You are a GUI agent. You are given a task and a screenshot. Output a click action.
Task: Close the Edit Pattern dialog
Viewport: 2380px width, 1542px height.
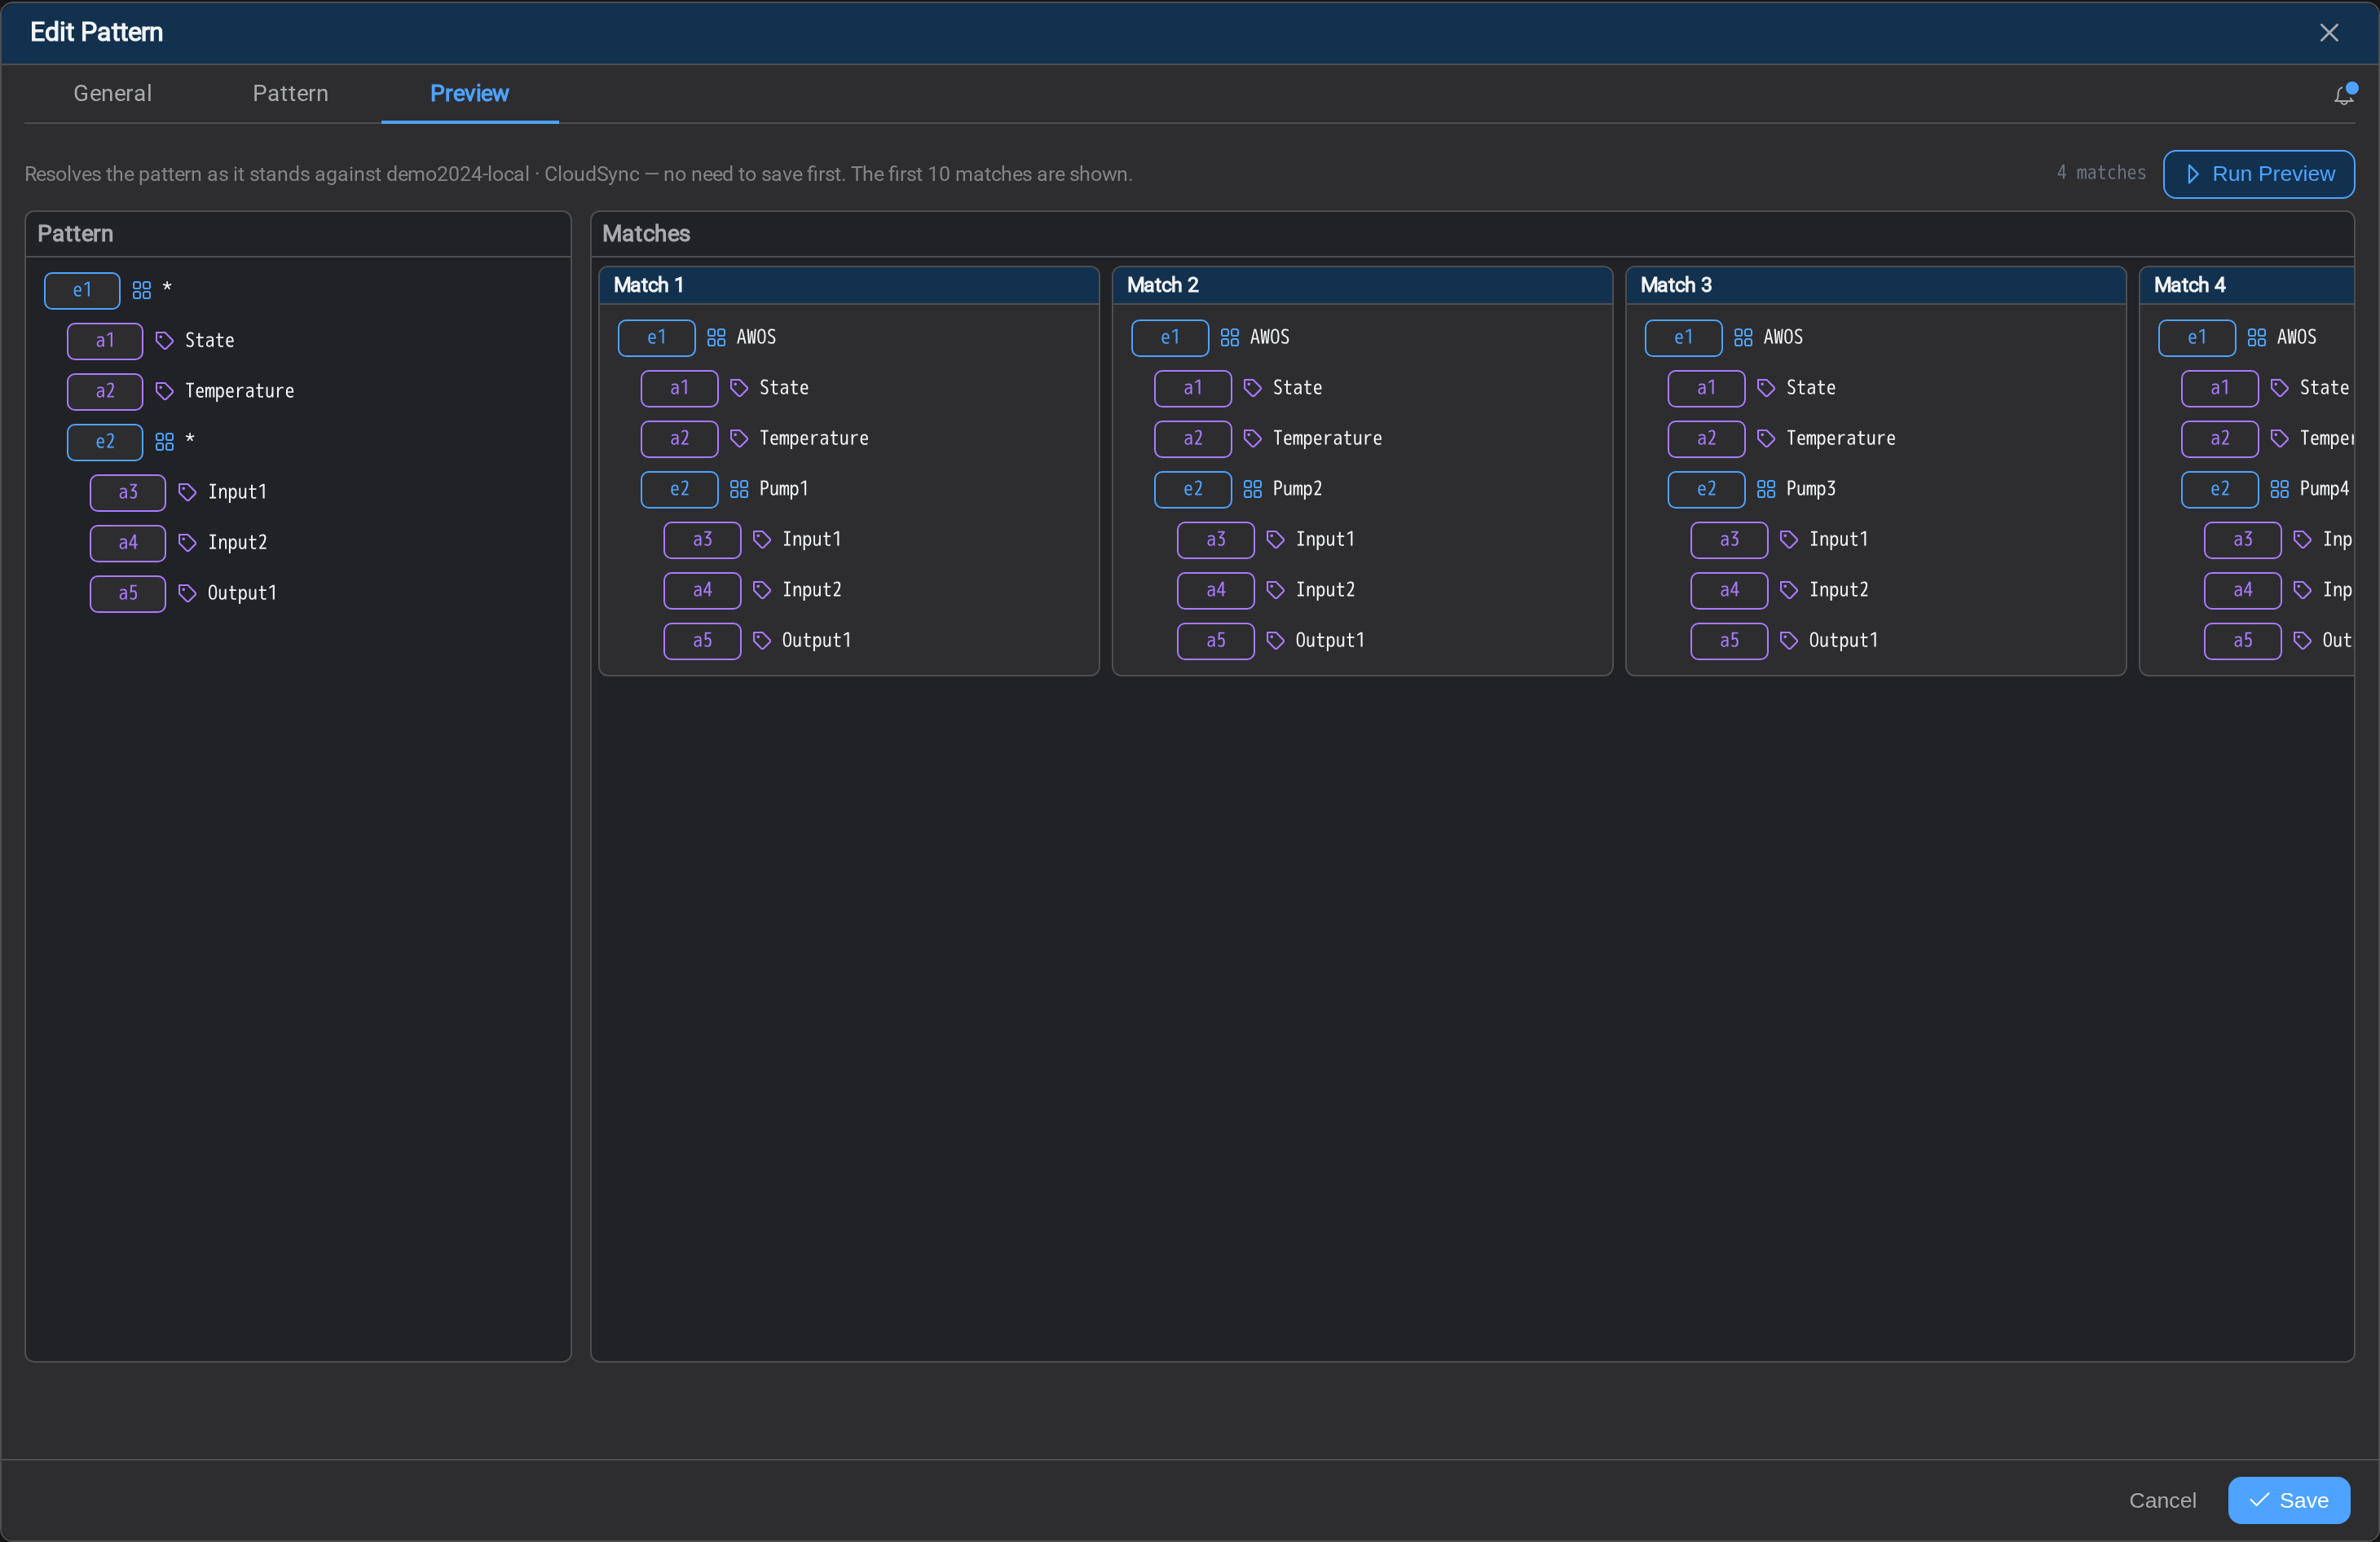pos(2329,32)
